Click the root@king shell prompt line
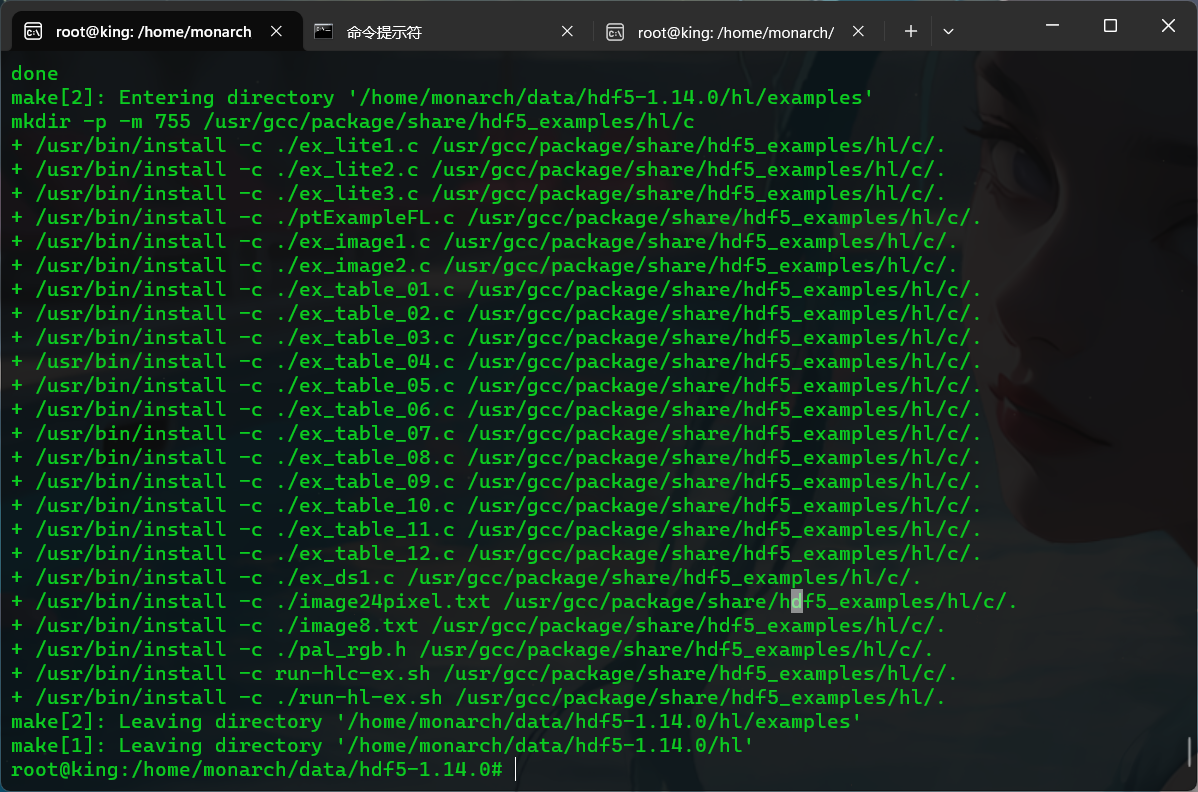 coord(257,769)
